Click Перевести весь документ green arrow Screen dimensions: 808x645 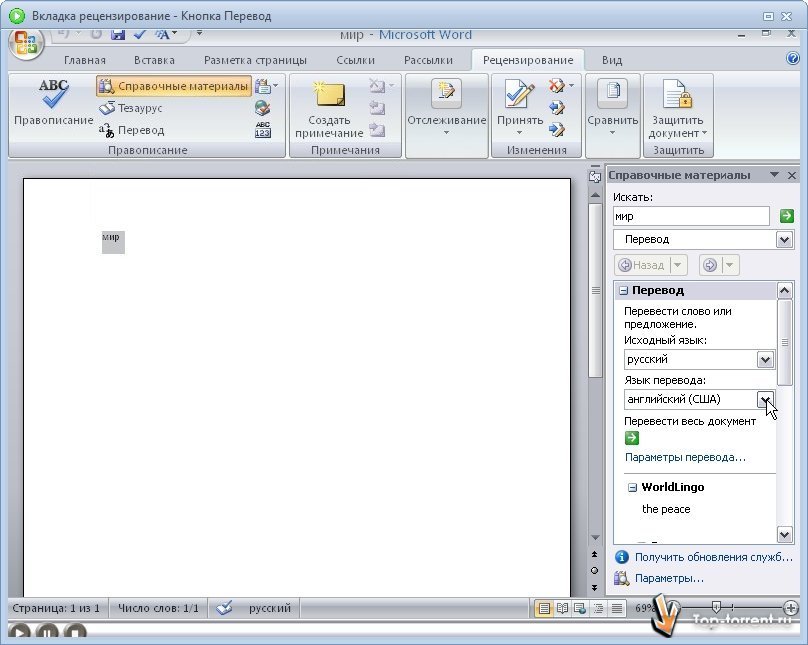pos(632,438)
